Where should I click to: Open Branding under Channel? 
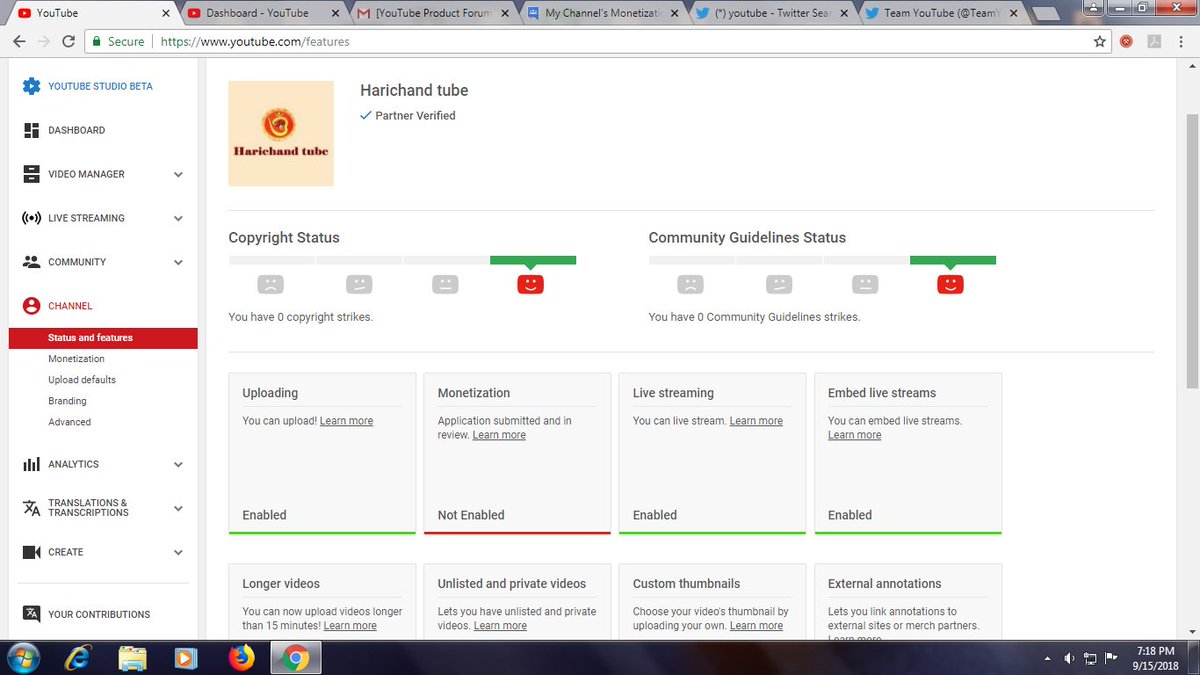(x=67, y=401)
